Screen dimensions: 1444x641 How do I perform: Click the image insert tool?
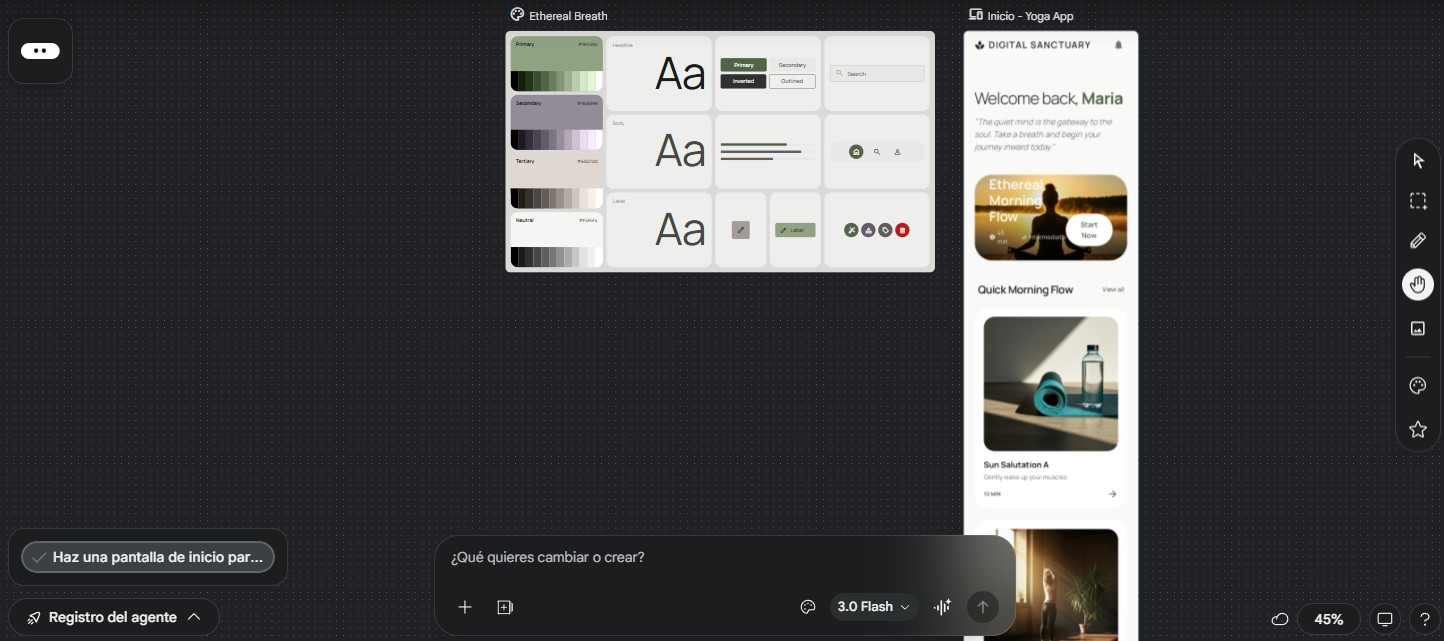1418,328
